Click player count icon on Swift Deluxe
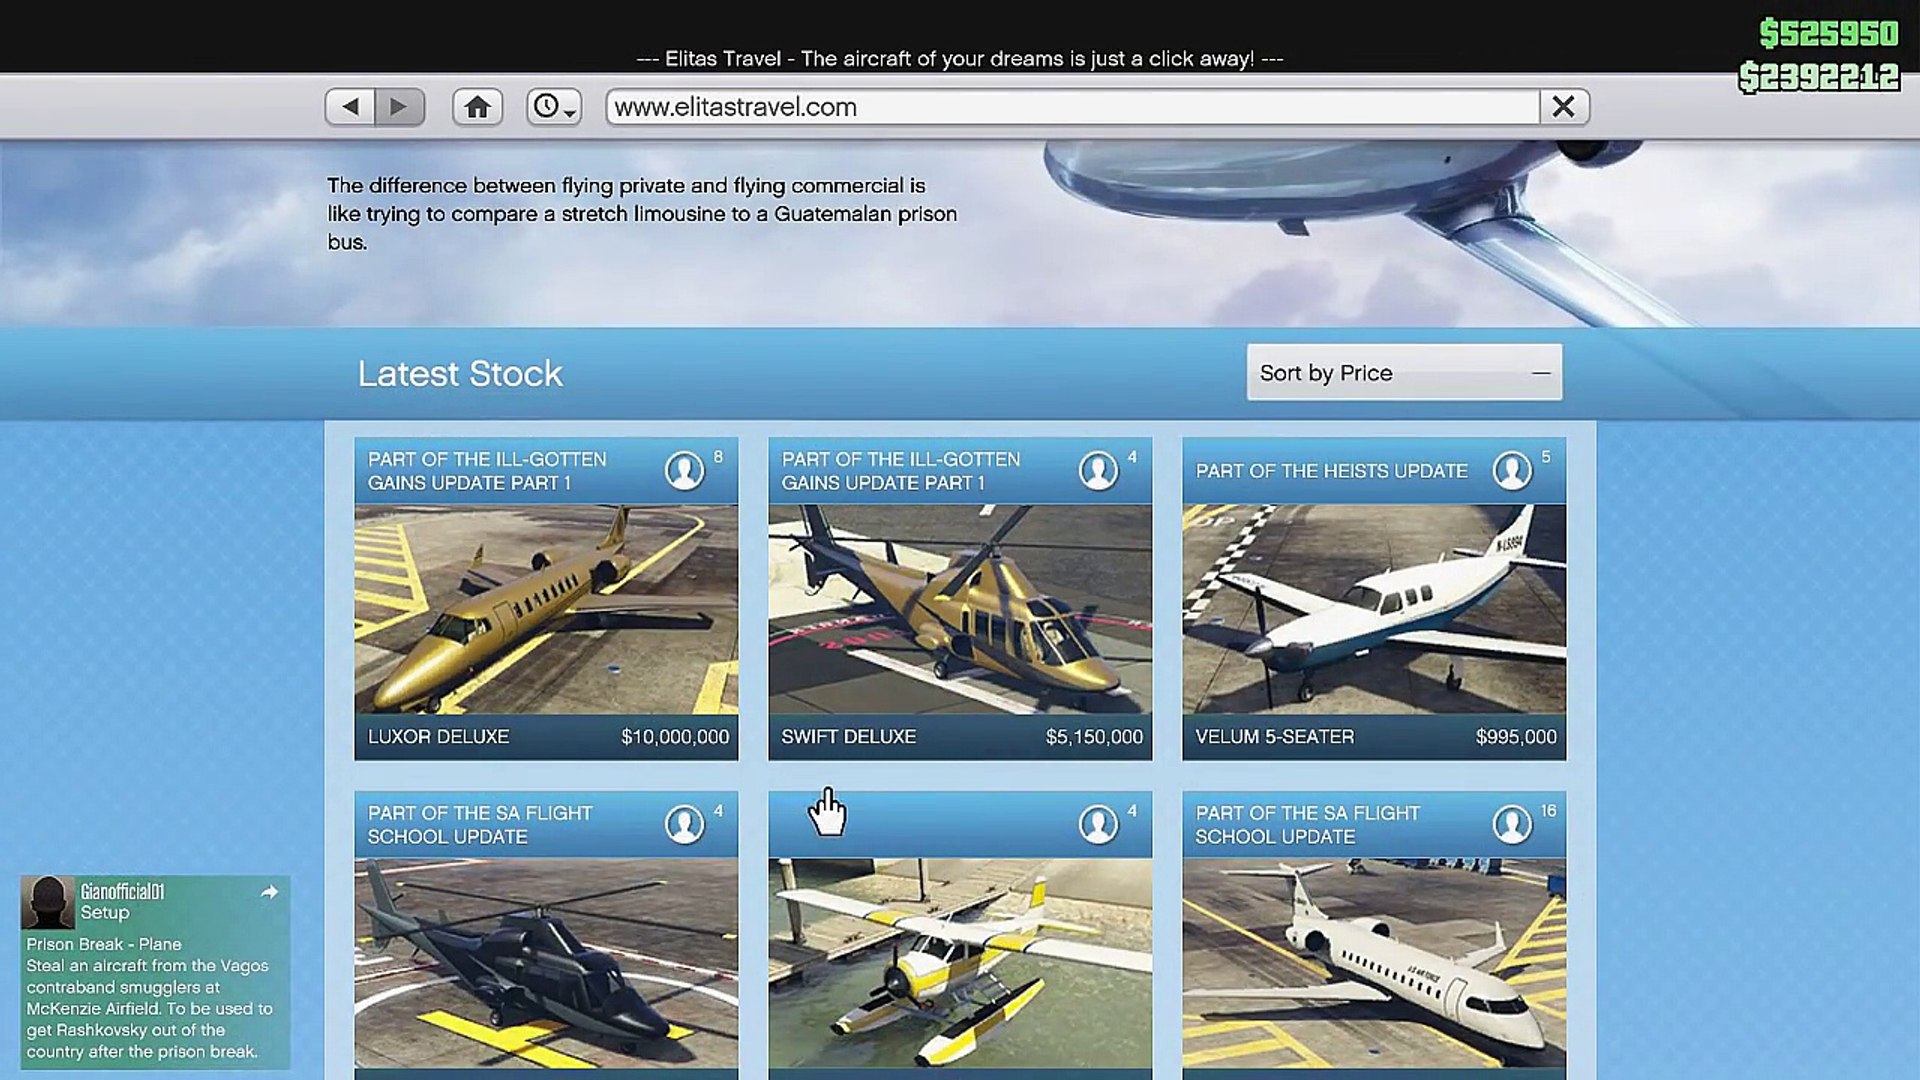The width and height of the screenshot is (1920, 1080). [1098, 470]
